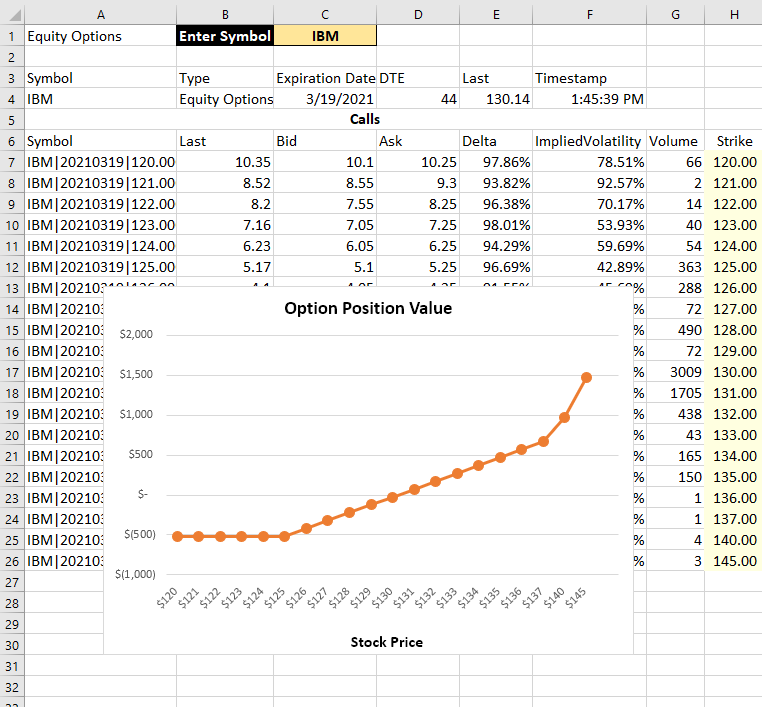Click the $140 data point on chart

(565, 417)
